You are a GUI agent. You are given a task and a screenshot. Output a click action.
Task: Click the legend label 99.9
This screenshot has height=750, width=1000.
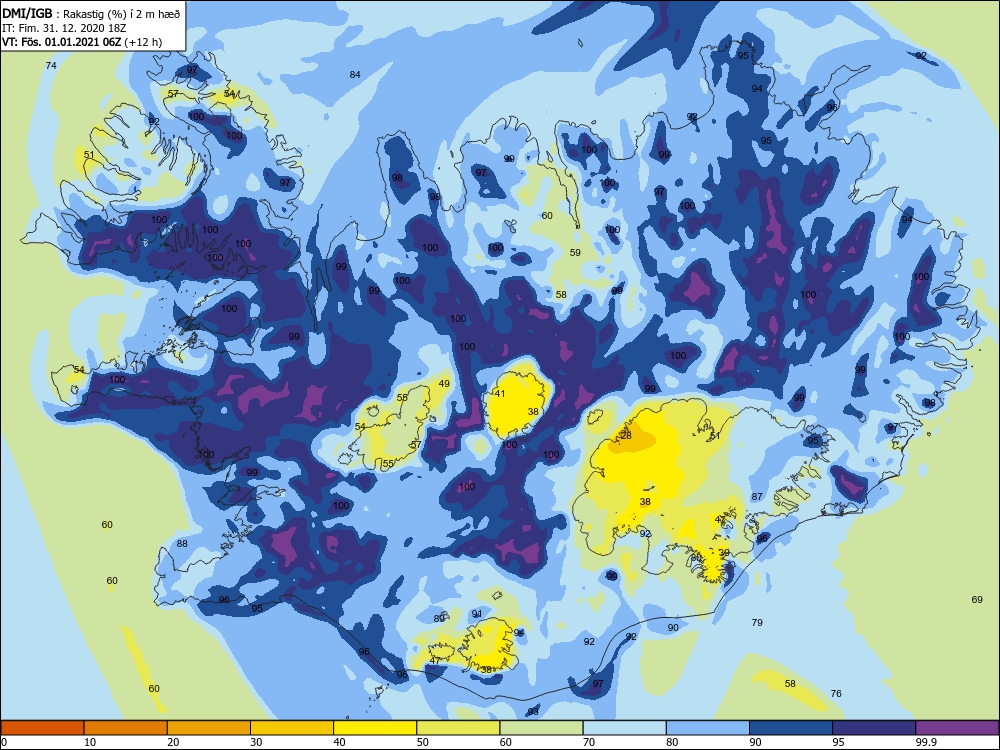pyautogui.click(x=927, y=742)
